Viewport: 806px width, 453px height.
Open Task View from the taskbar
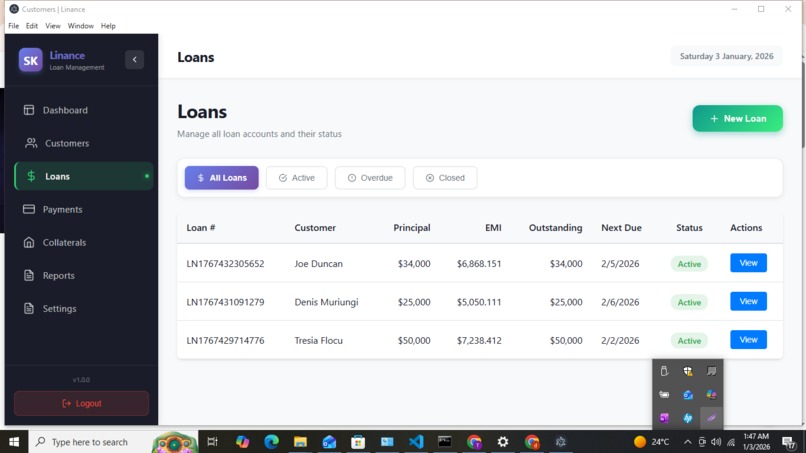tap(212, 442)
